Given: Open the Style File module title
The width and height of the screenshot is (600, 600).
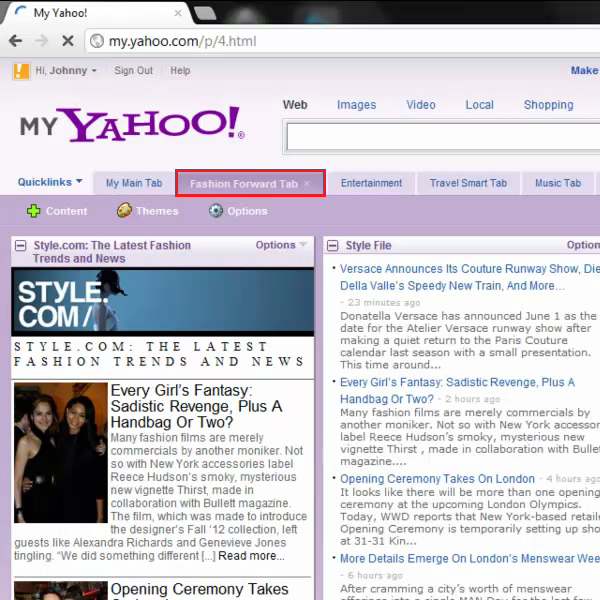Looking at the screenshot, I should click(368, 246).
